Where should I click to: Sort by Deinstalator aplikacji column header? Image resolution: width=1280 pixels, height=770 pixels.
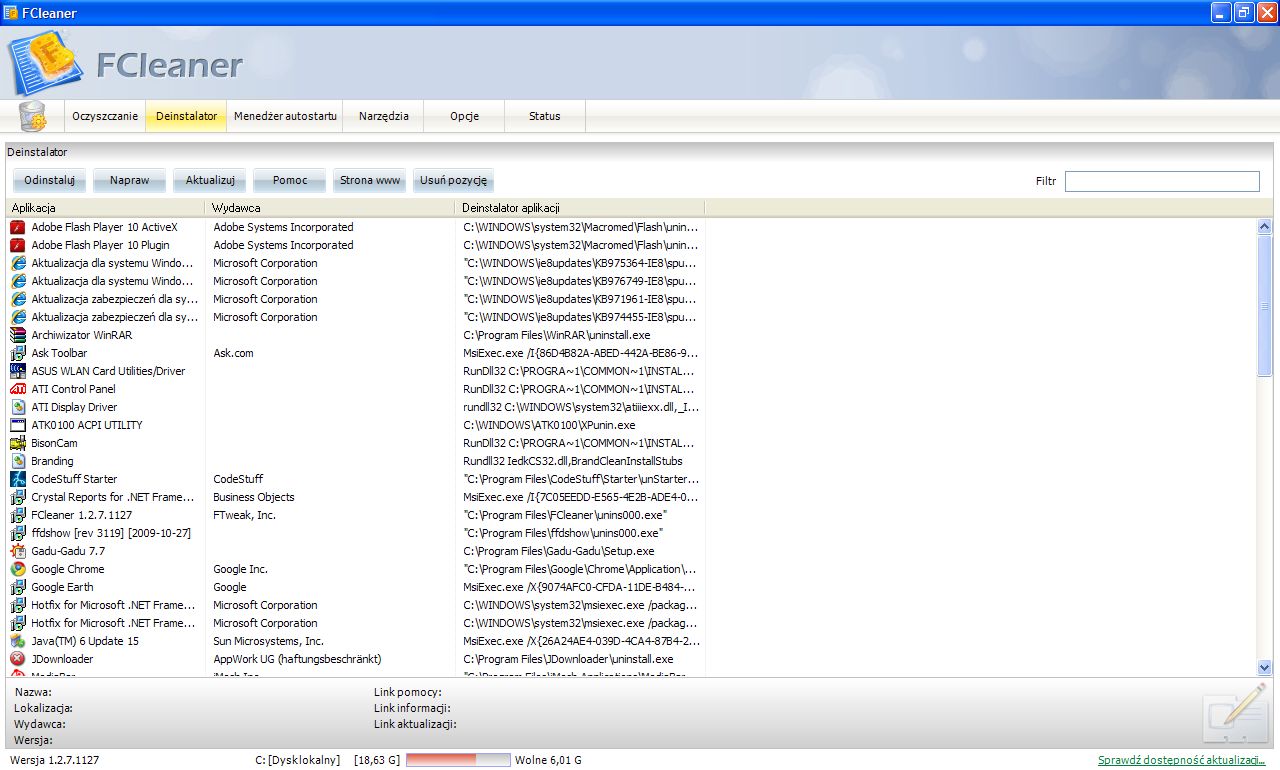(x=580, y=208)
